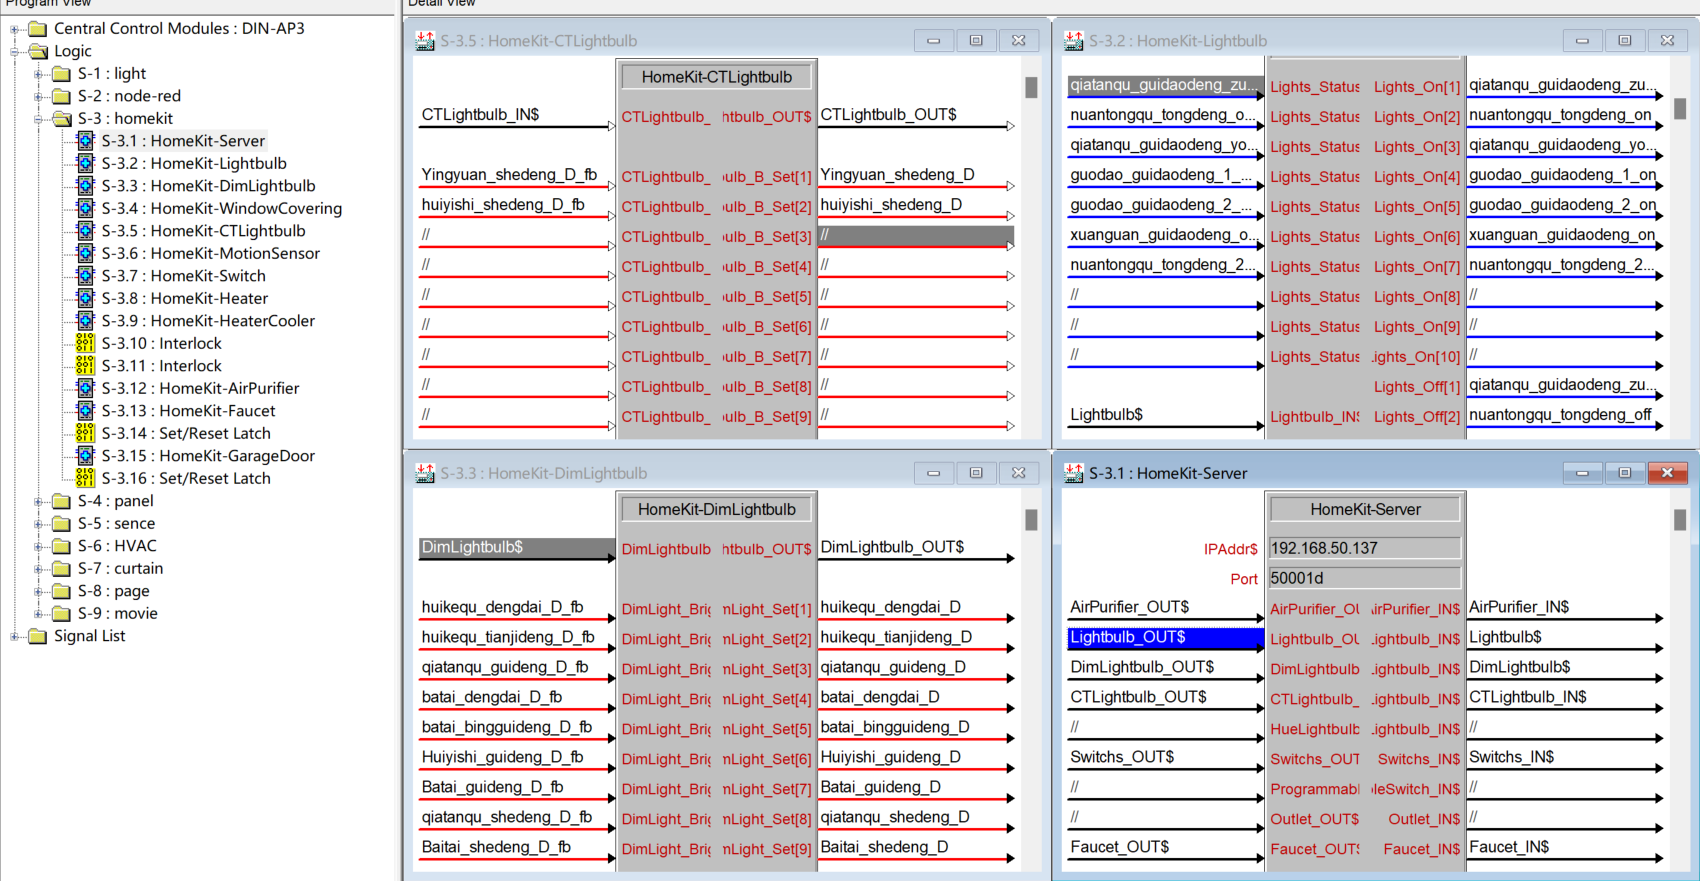Click the S-3.1 HomeKit-Server window title icon

(x=1074, y=473)
